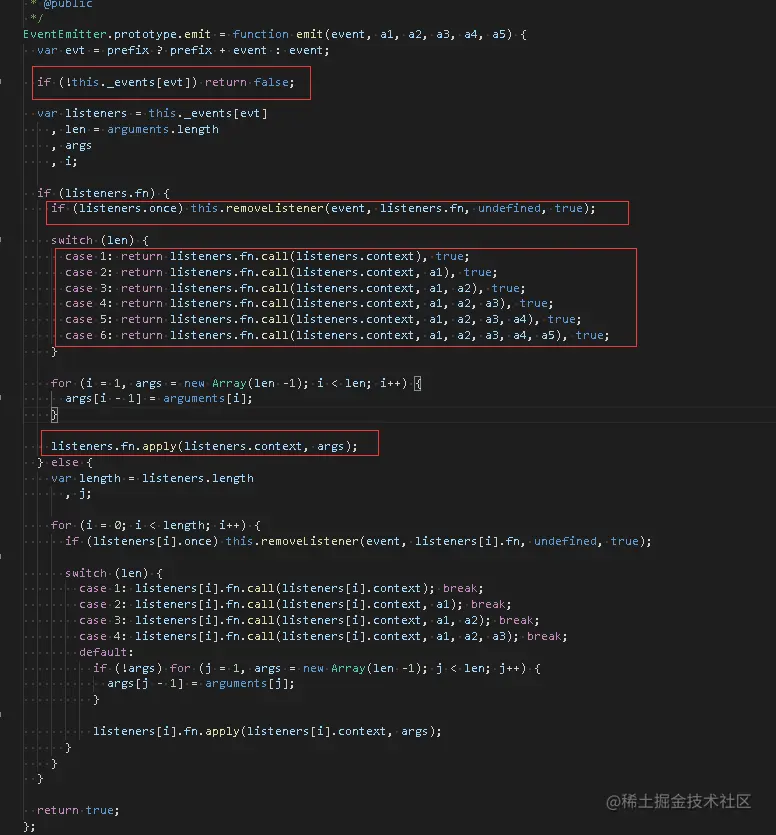Place cursor on 'var listeners = this._events[evt]'
Image resolution: width=776 pixels, height=835 pixels.
tap(152, 113)
